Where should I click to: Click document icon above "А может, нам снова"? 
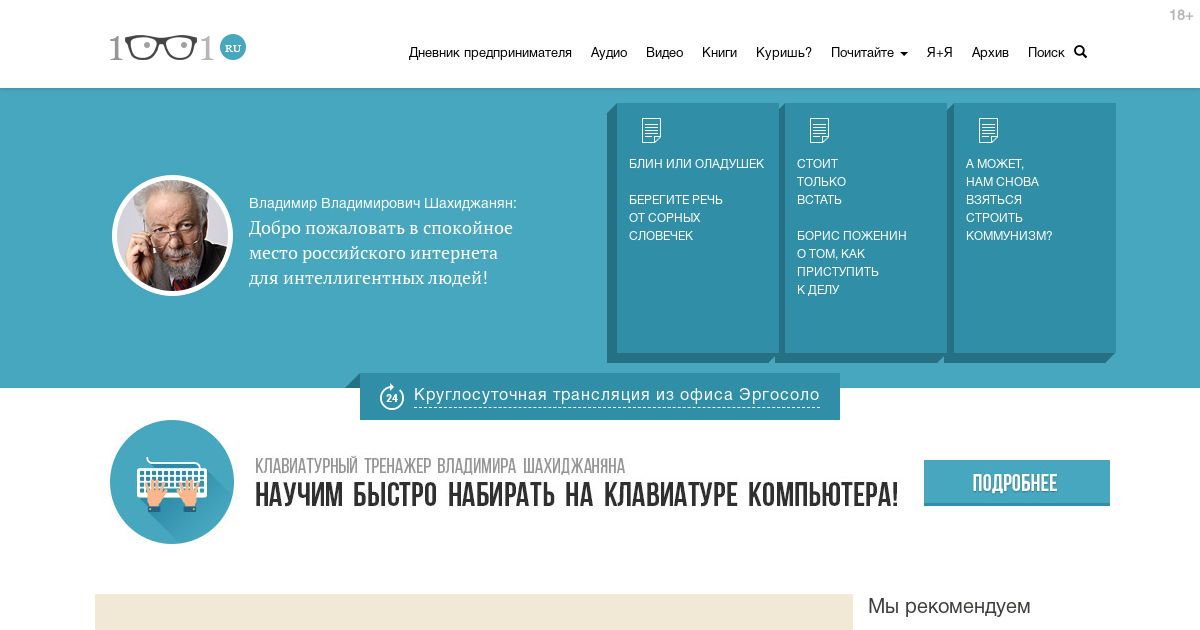pos(988,130)
